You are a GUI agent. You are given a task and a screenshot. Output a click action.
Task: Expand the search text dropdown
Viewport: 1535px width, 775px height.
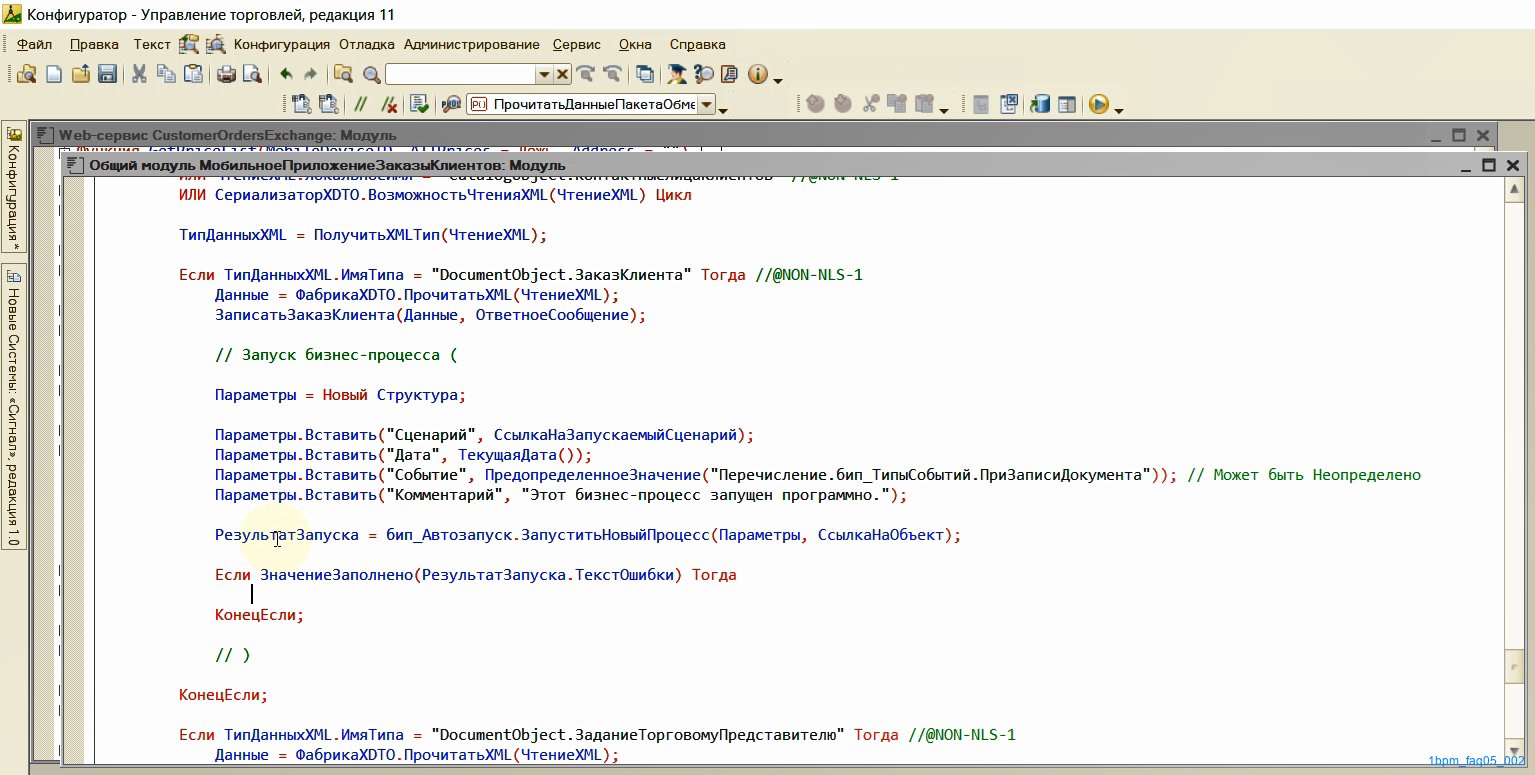tap(544, 74)
